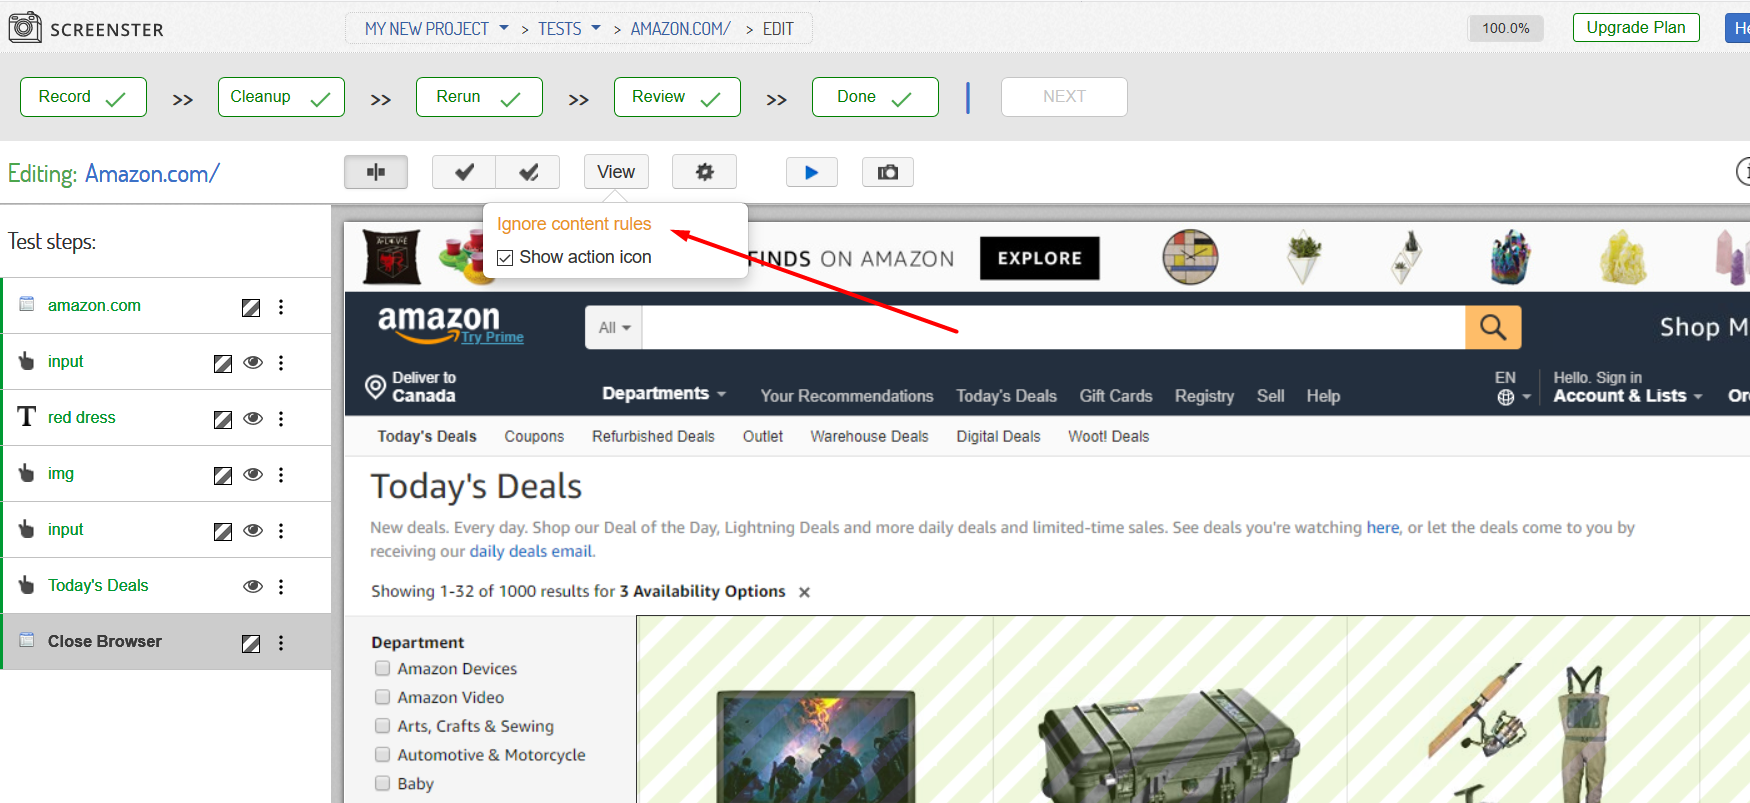
Task: Check the Baby department box
Action: pos(382,783)
